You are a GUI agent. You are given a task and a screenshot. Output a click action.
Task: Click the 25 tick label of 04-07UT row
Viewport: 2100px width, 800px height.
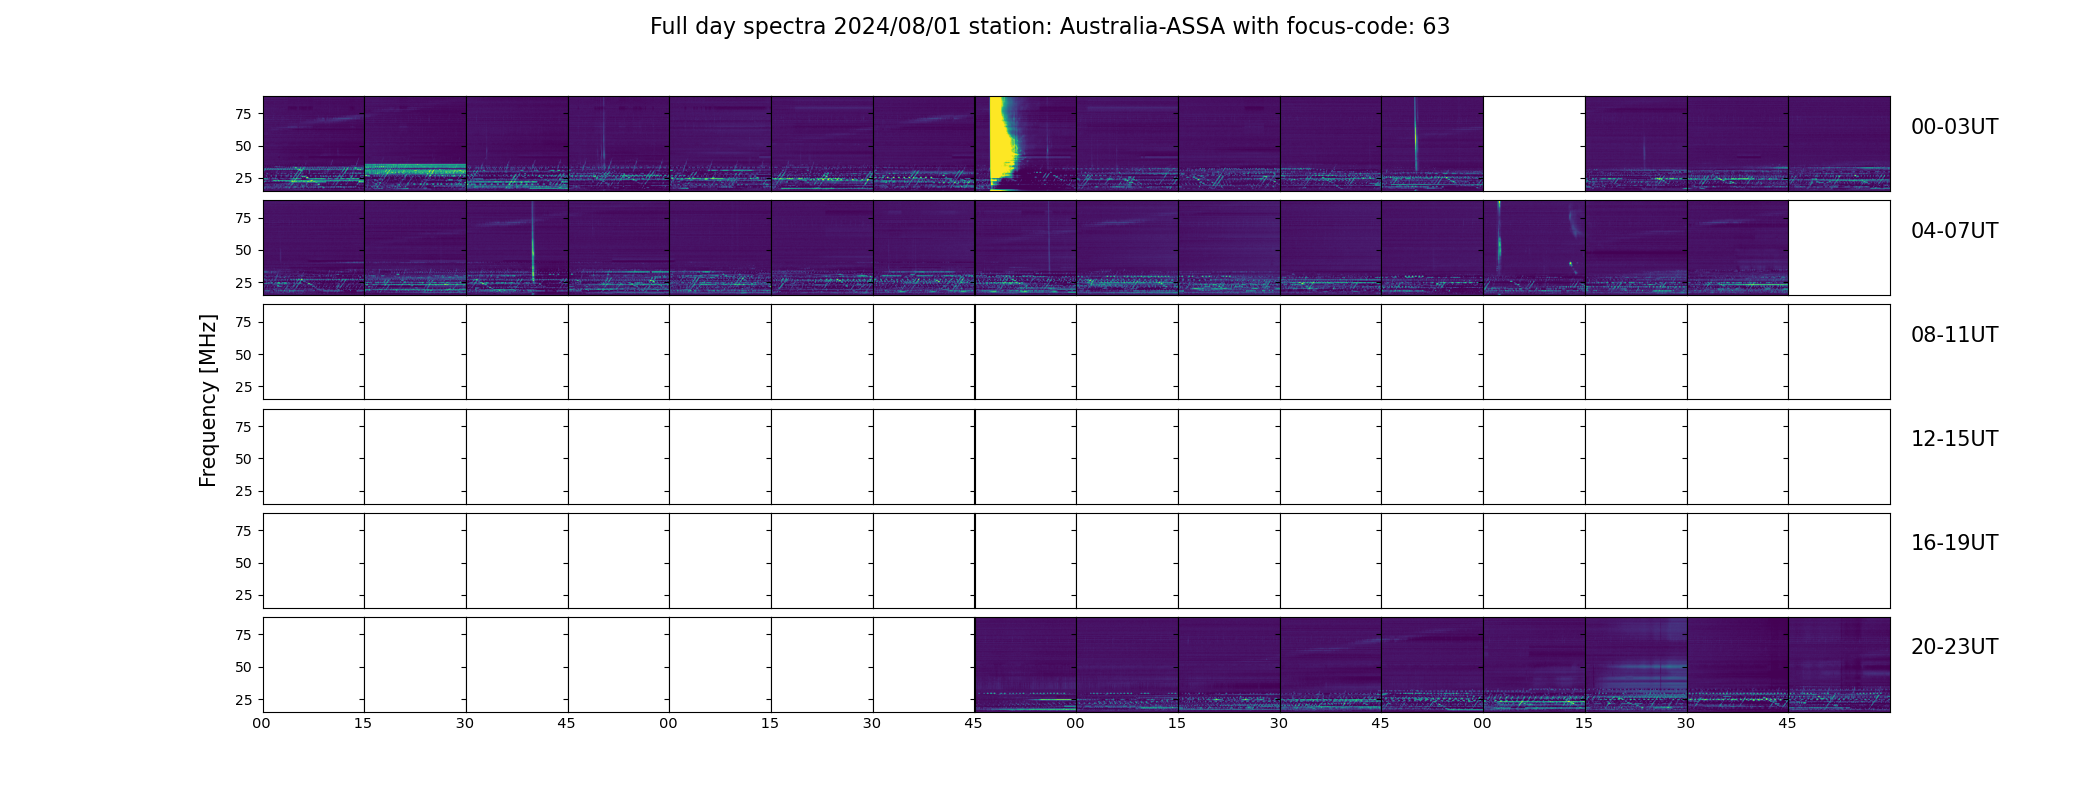point(243,283)
